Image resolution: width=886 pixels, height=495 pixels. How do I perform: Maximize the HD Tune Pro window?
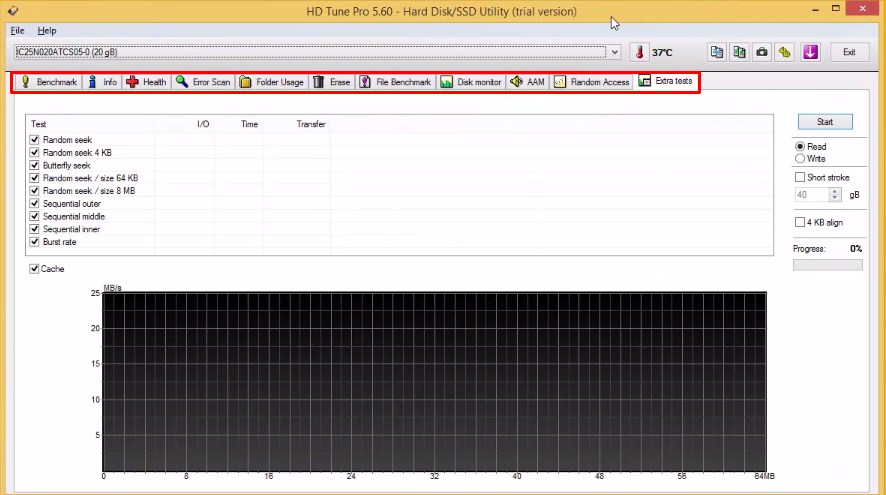click(836, 8)
